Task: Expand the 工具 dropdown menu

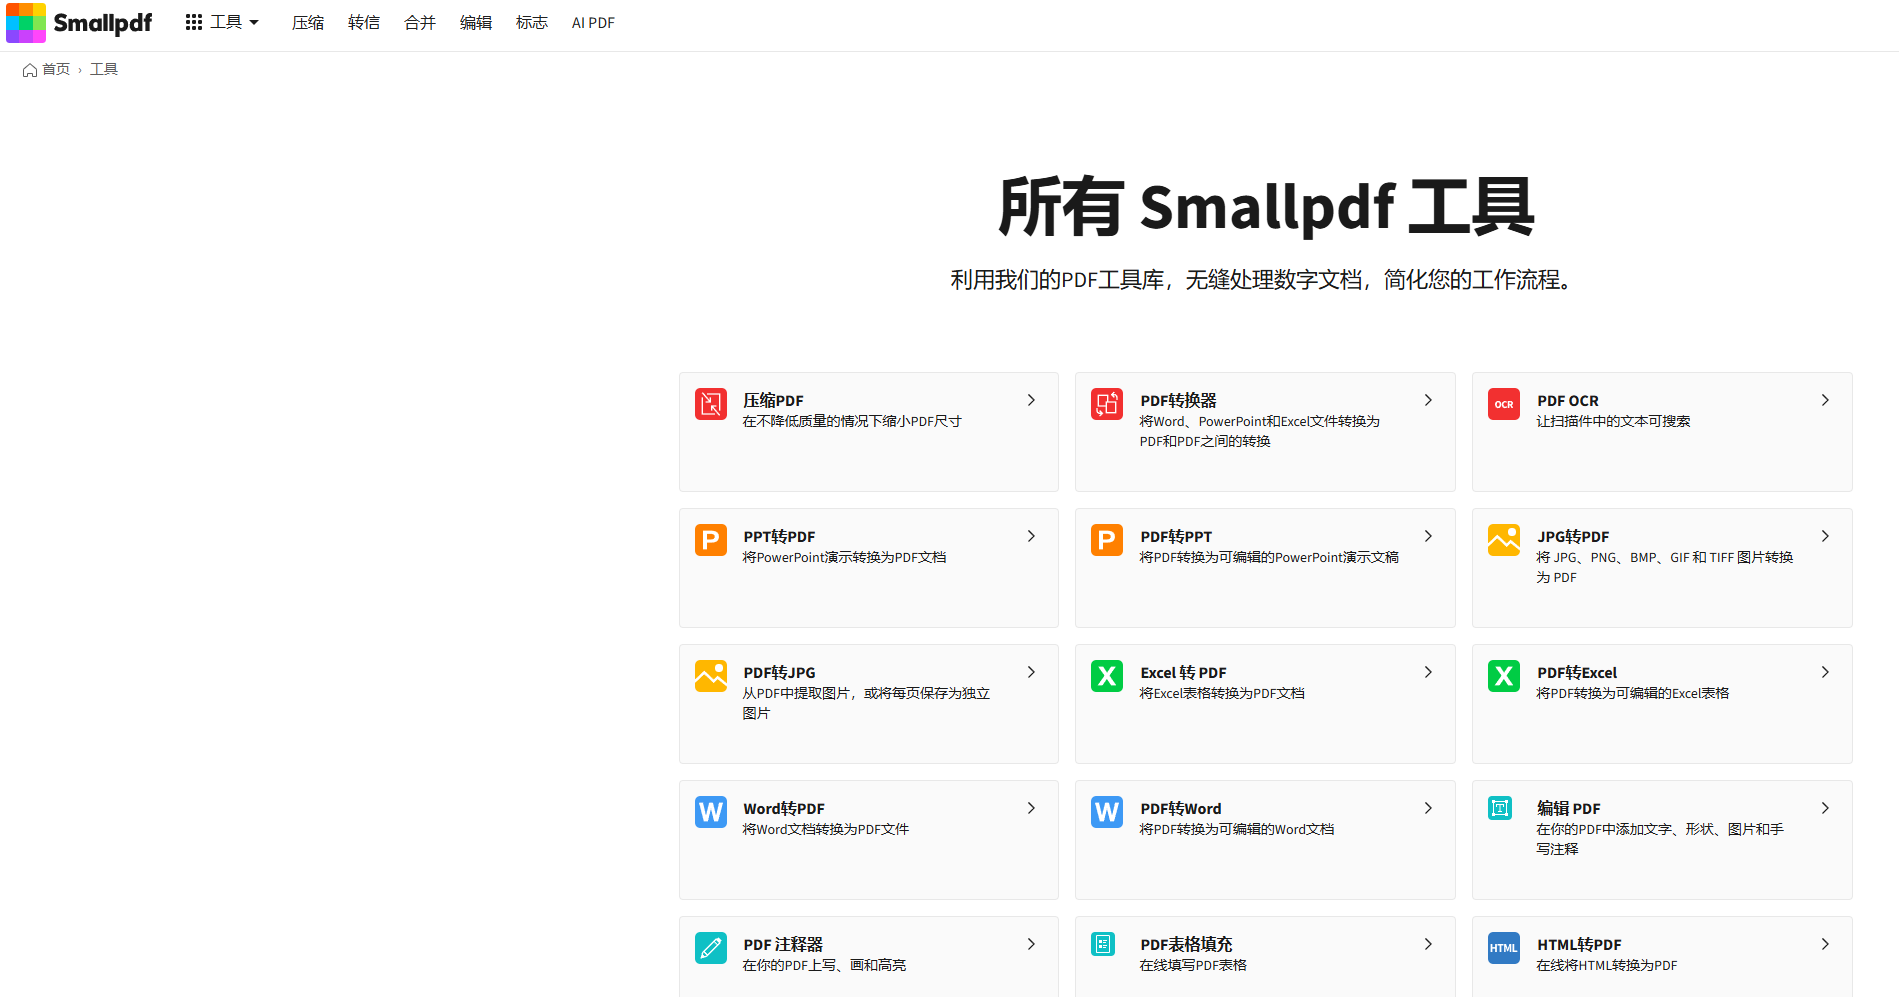Action: point(223,23)
